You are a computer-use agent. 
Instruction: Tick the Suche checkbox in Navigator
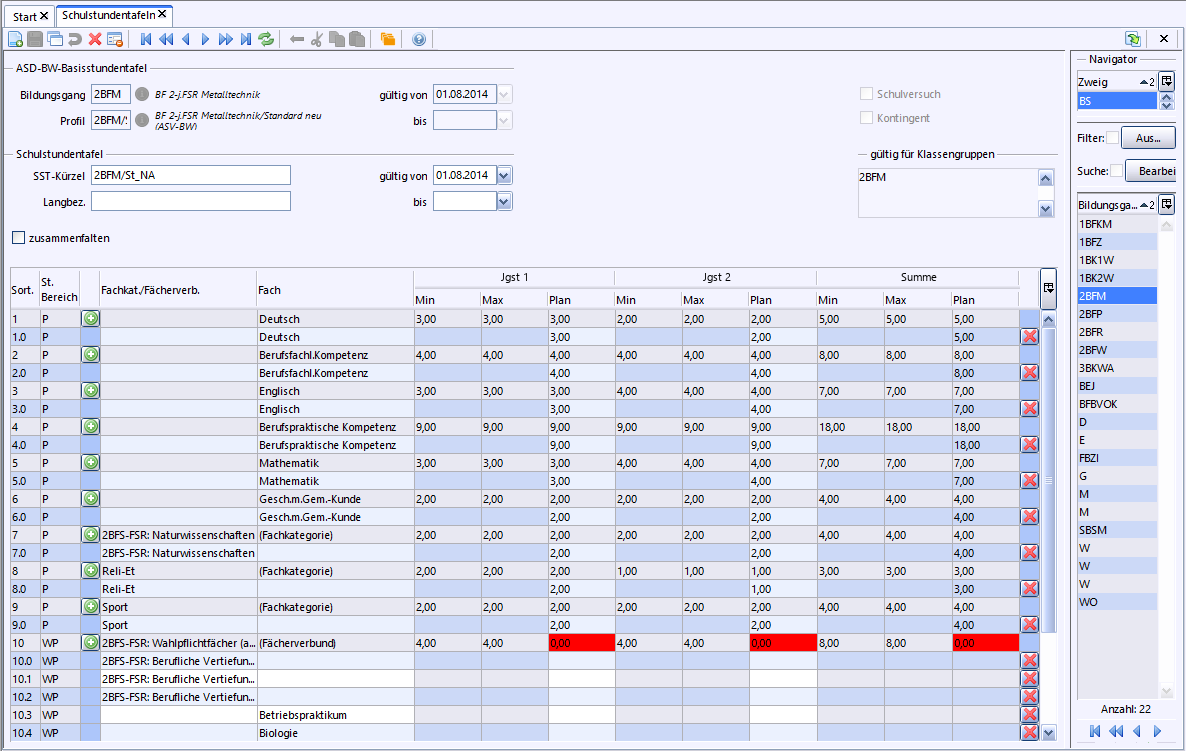1117,171
